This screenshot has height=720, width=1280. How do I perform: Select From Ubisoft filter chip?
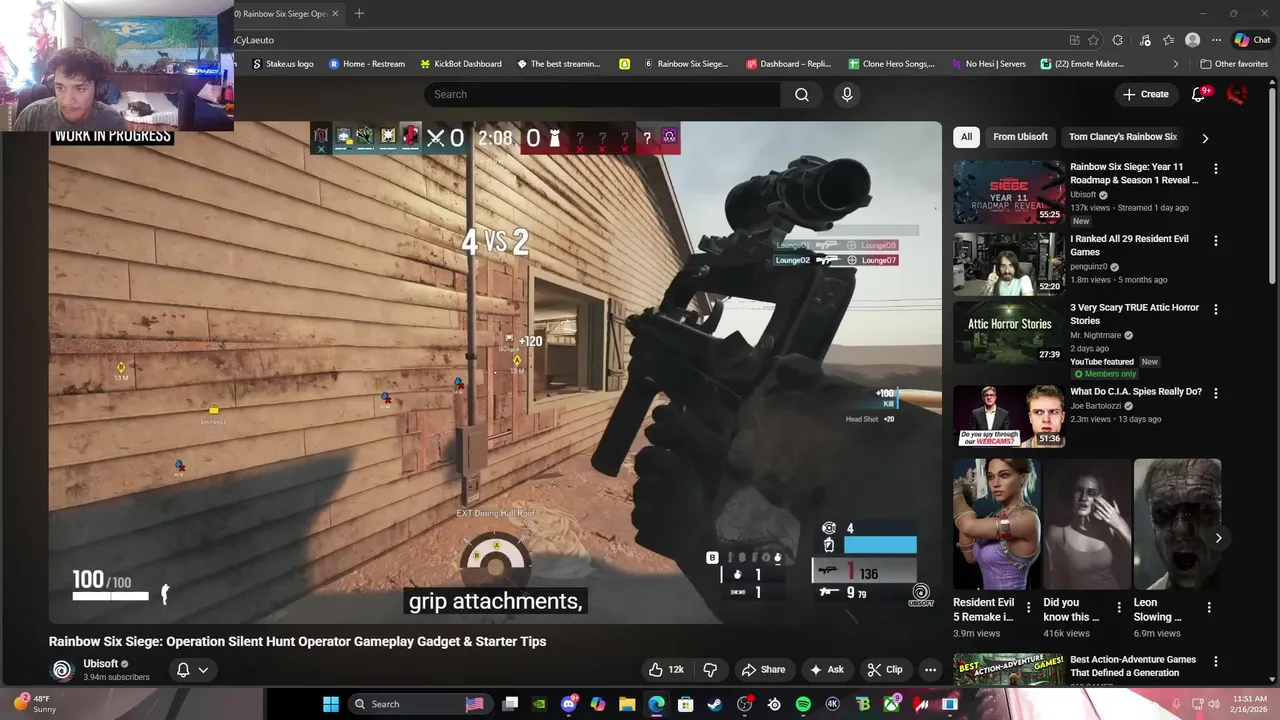1020,137
